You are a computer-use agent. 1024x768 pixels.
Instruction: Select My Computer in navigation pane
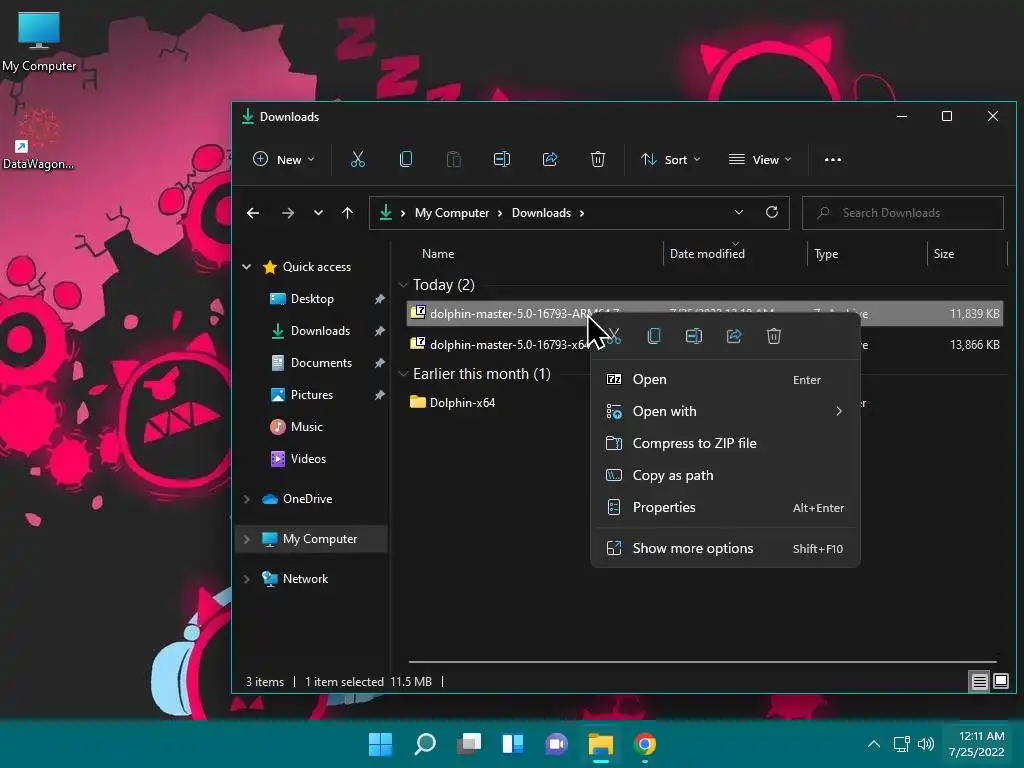(312, 539)
